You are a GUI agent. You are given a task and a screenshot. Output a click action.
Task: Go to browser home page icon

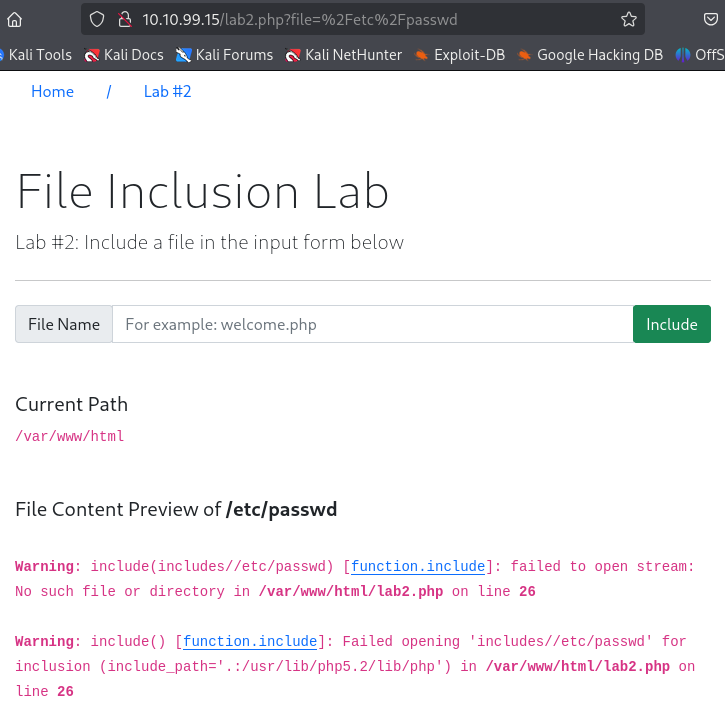click(14, 19)
